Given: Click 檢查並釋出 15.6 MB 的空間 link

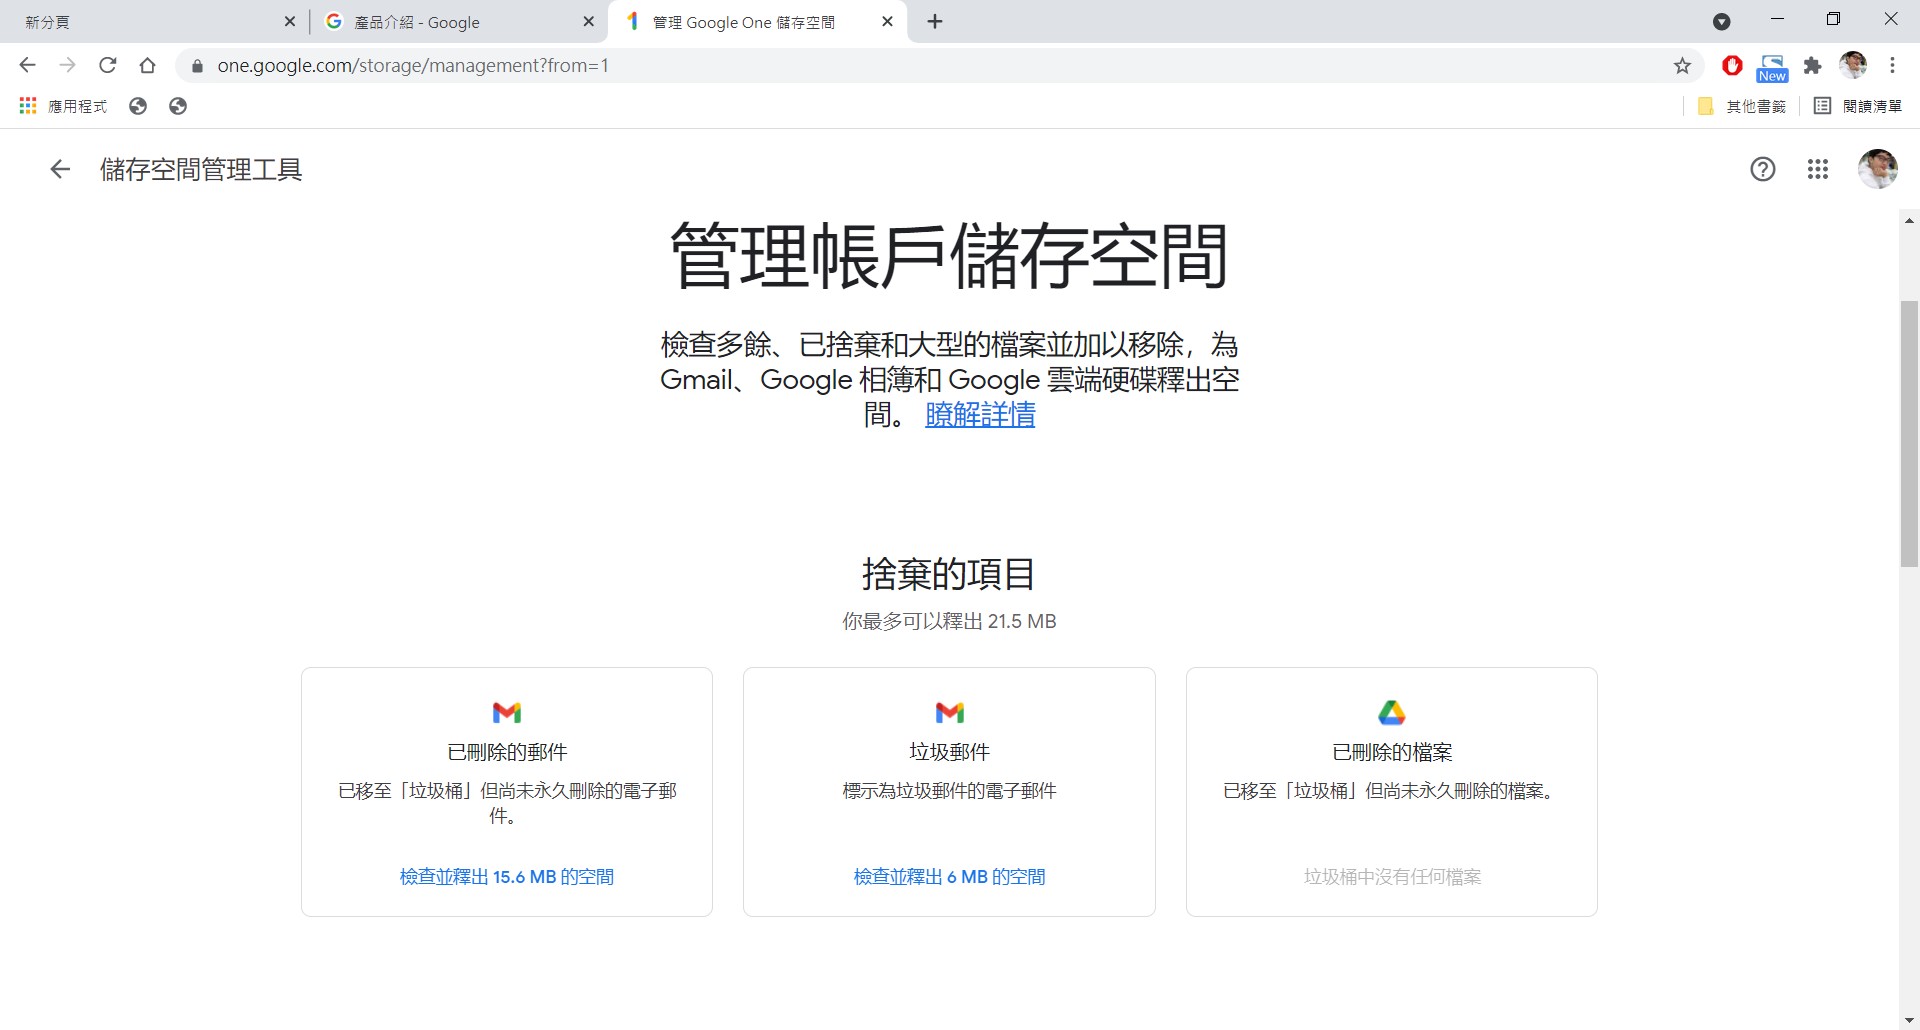Looking at the screenshot, I should pyautogui.click(x=507, y=877).
